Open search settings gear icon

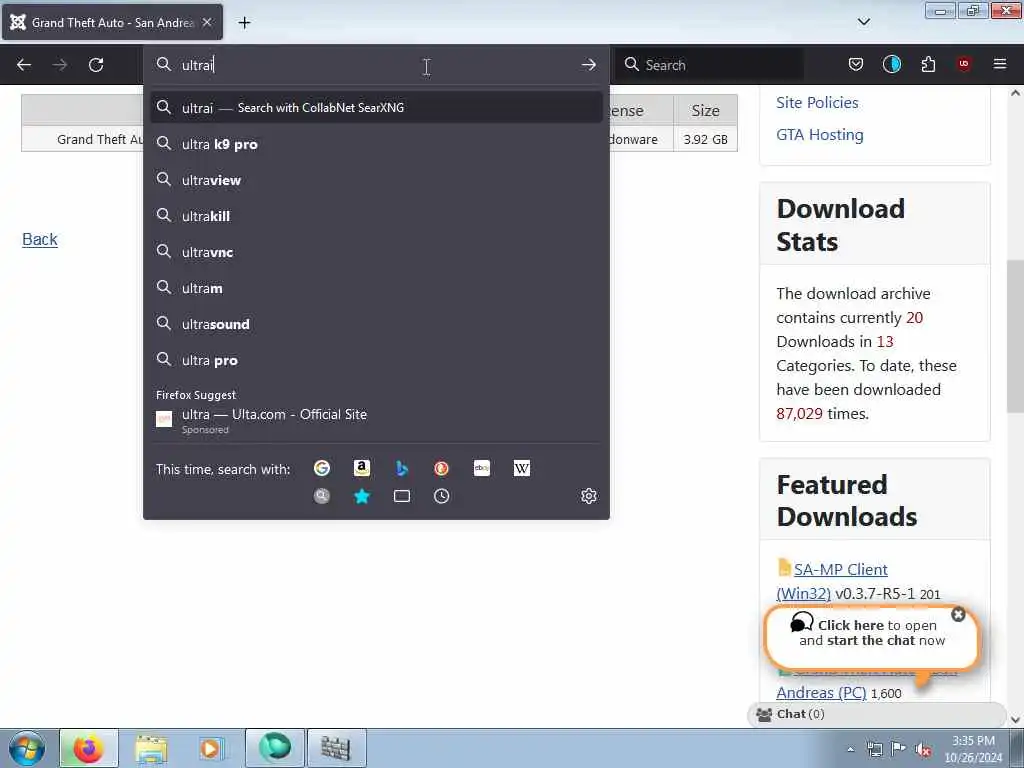(x=588, y=496)
